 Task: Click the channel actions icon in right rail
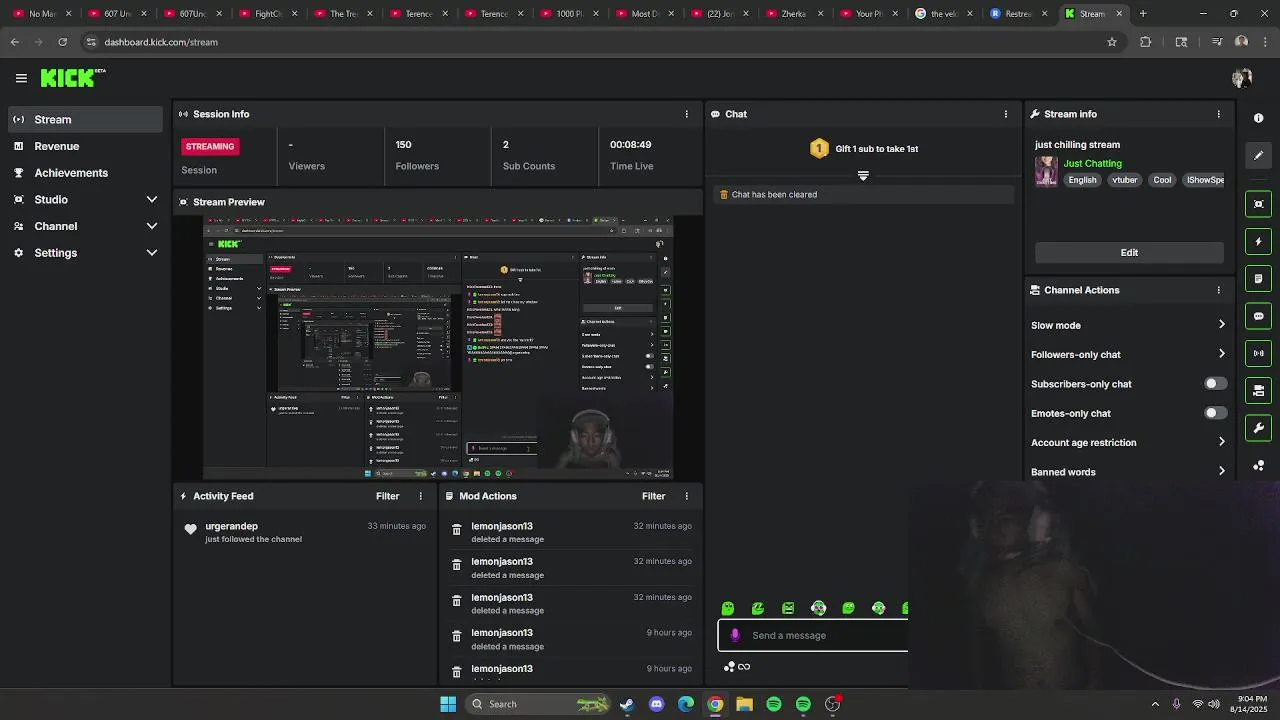tap(1258, 391)
